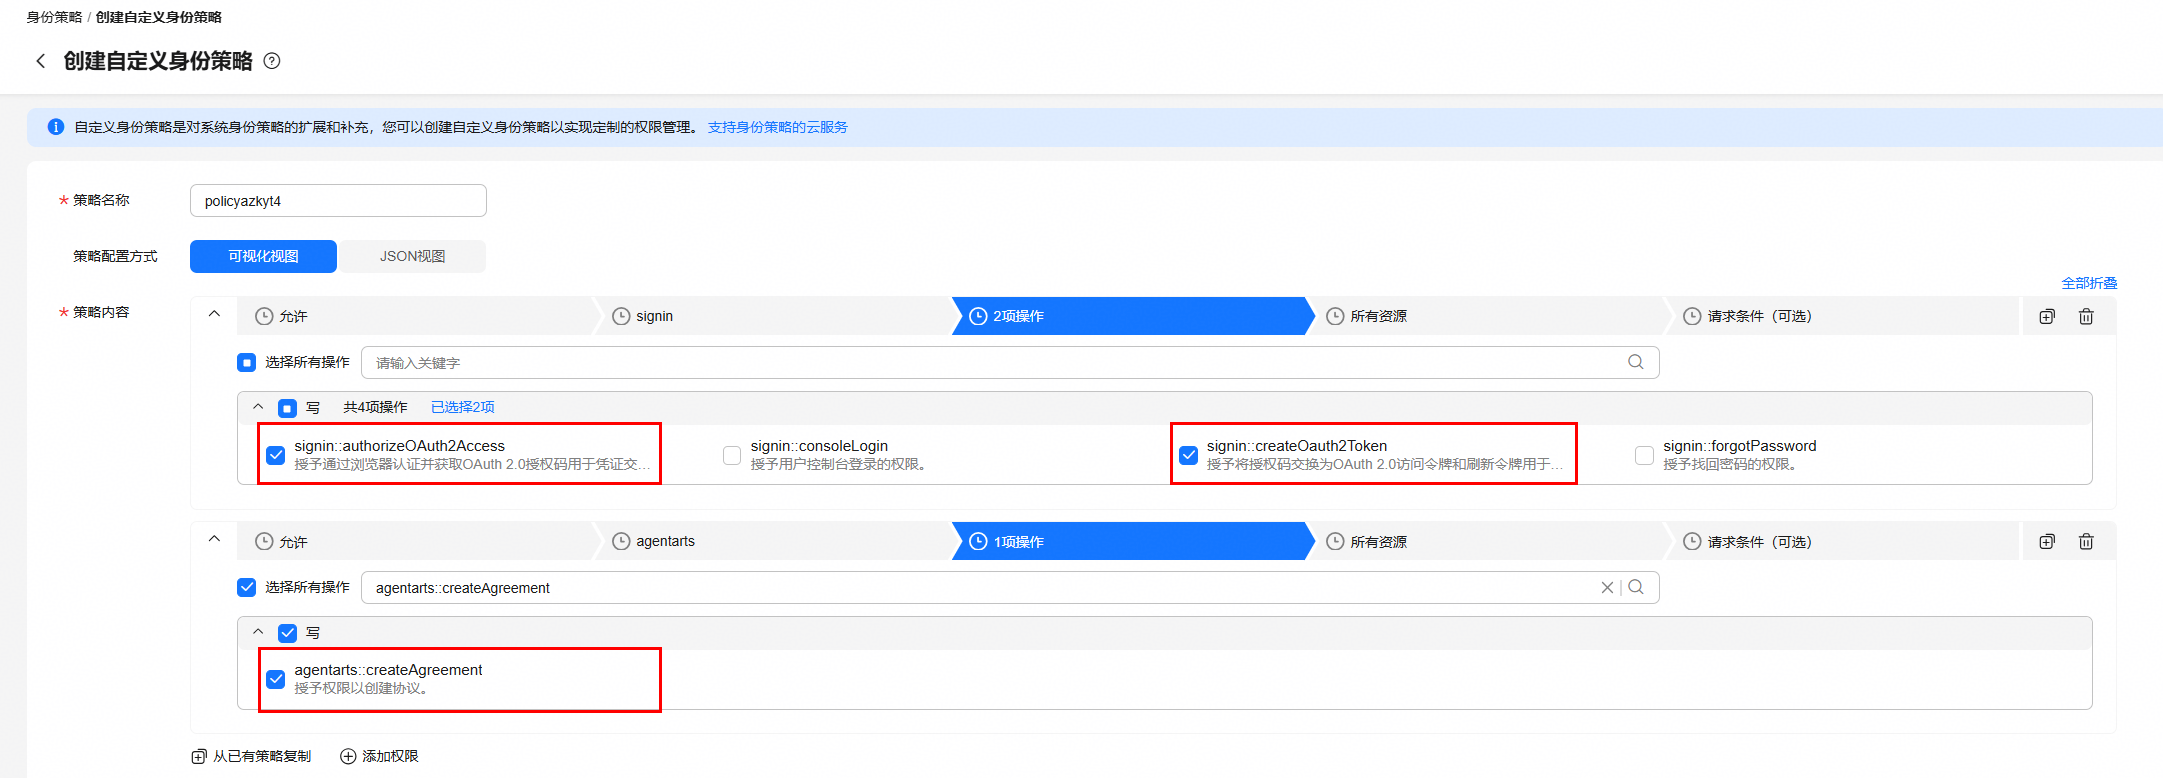The height and width of the screenshot is (778, 2163).
Task: Copy the signin permission block
Action: point(2047,316)
